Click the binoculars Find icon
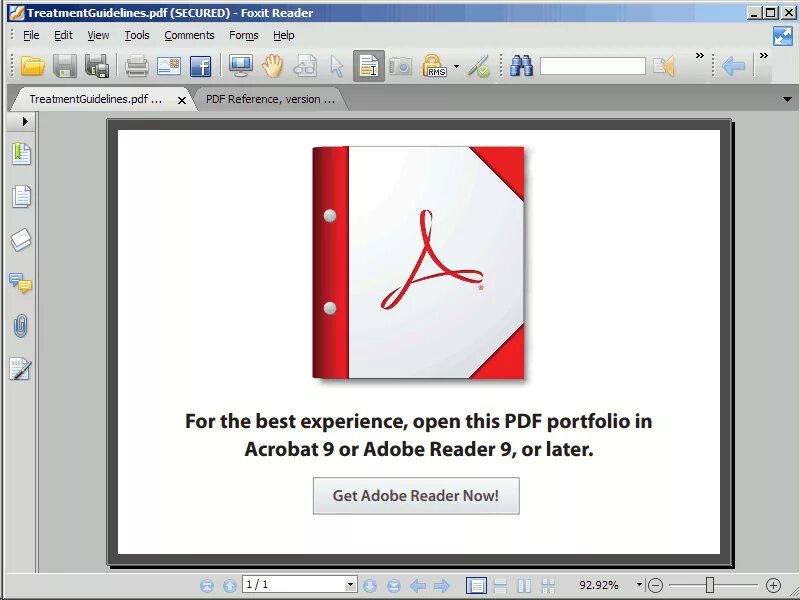This screenshot has width=800, height=600. (521, 66)
